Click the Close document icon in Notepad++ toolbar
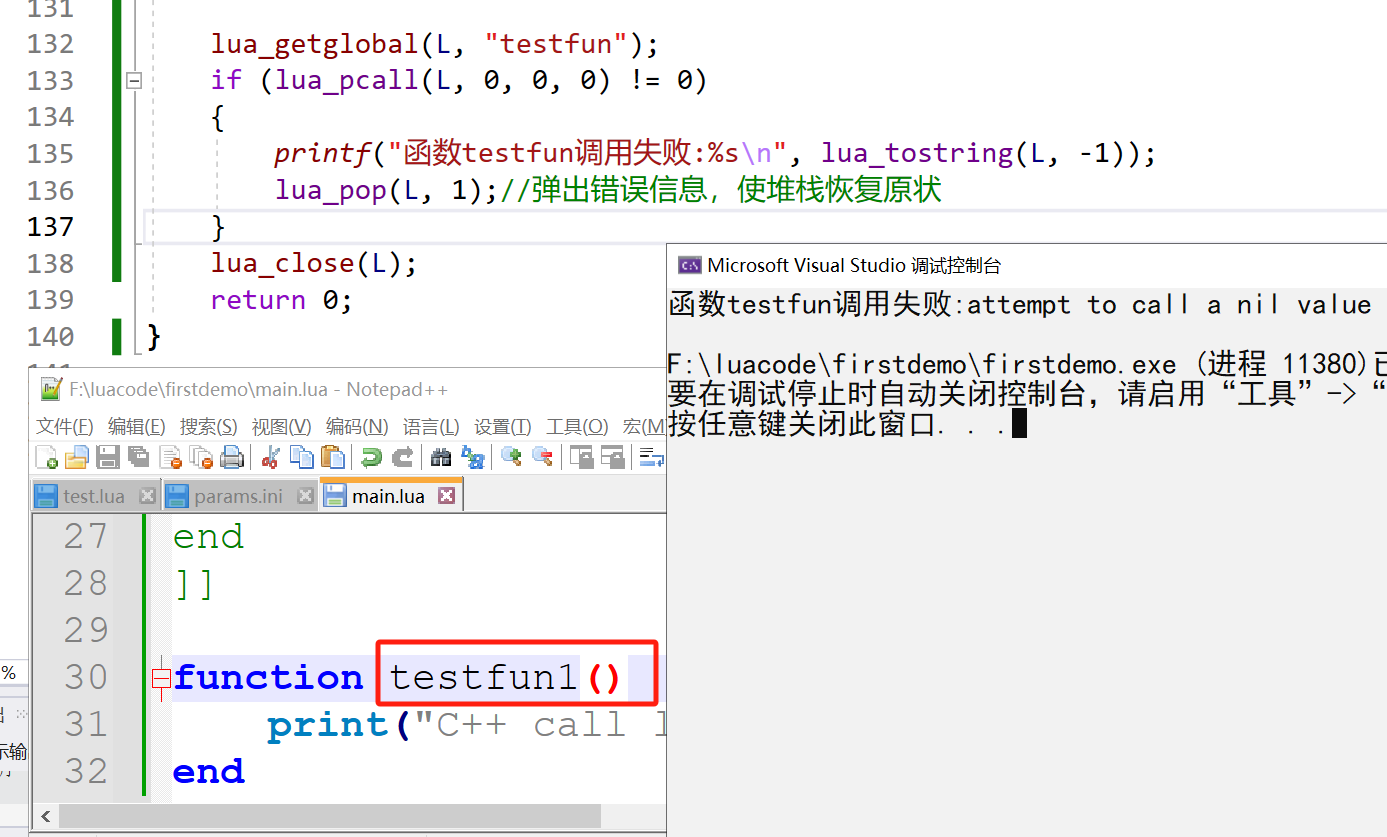The height and width of the screenshot is (837, 1387). [x=170, y=457]
